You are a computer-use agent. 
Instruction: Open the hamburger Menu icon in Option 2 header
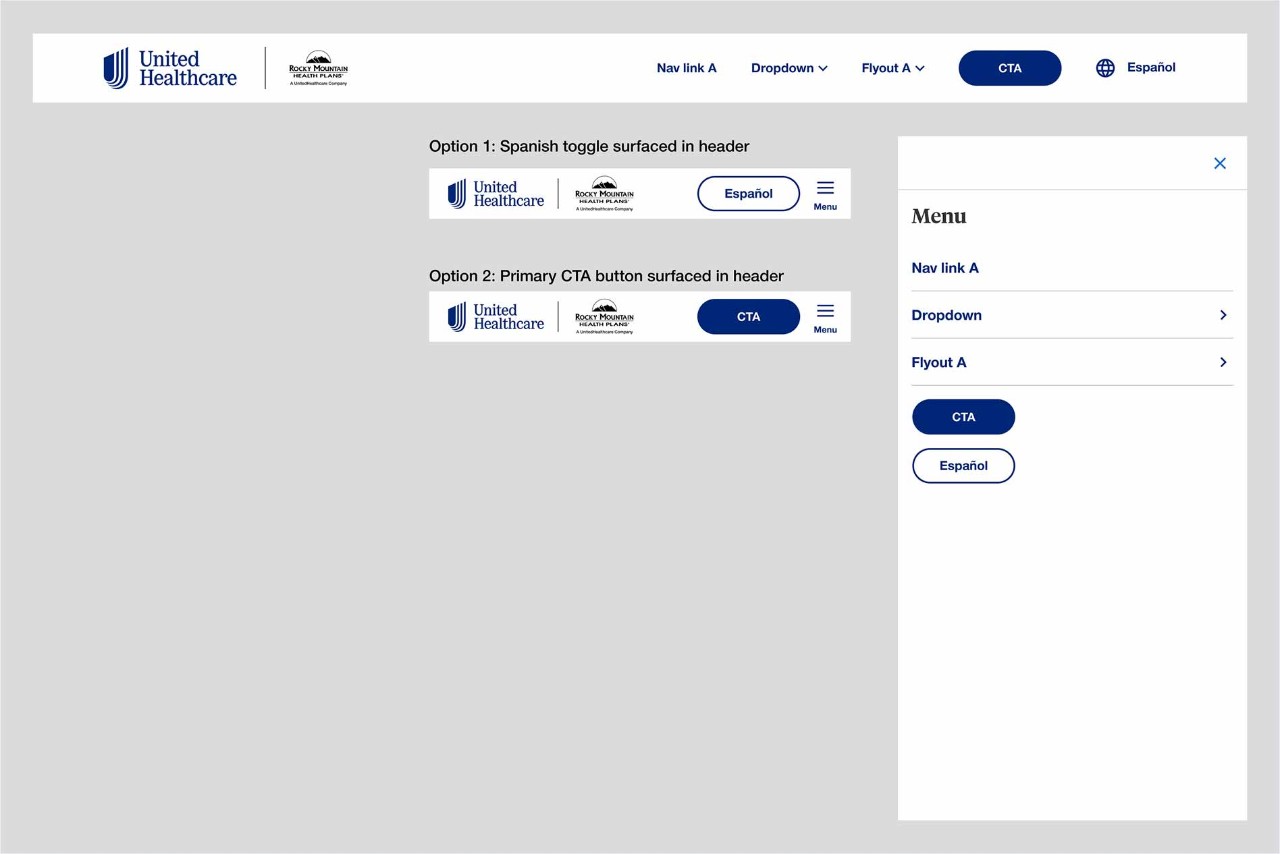825,317
